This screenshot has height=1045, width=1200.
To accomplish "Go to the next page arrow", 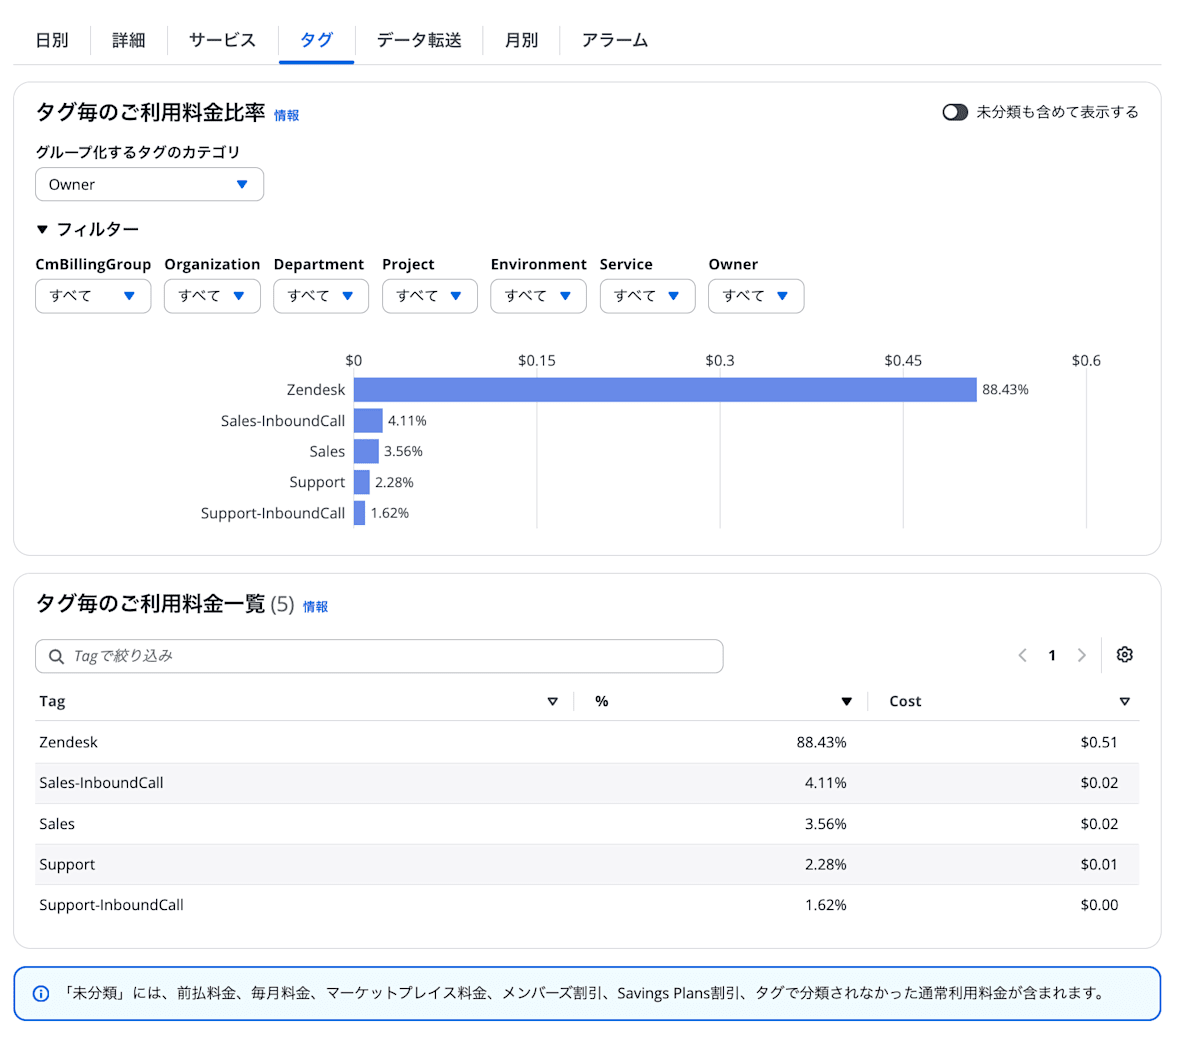I will coord(1081,656).
